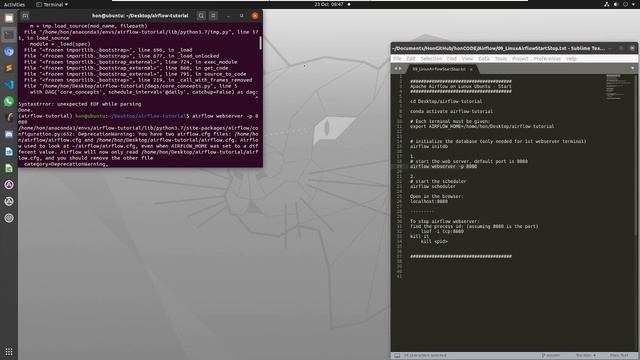Click 'cd Desktop/airflow-tutorial' line in Sublime
The height and width of the screenshot is (360, 640).
[x=446, y=101]
